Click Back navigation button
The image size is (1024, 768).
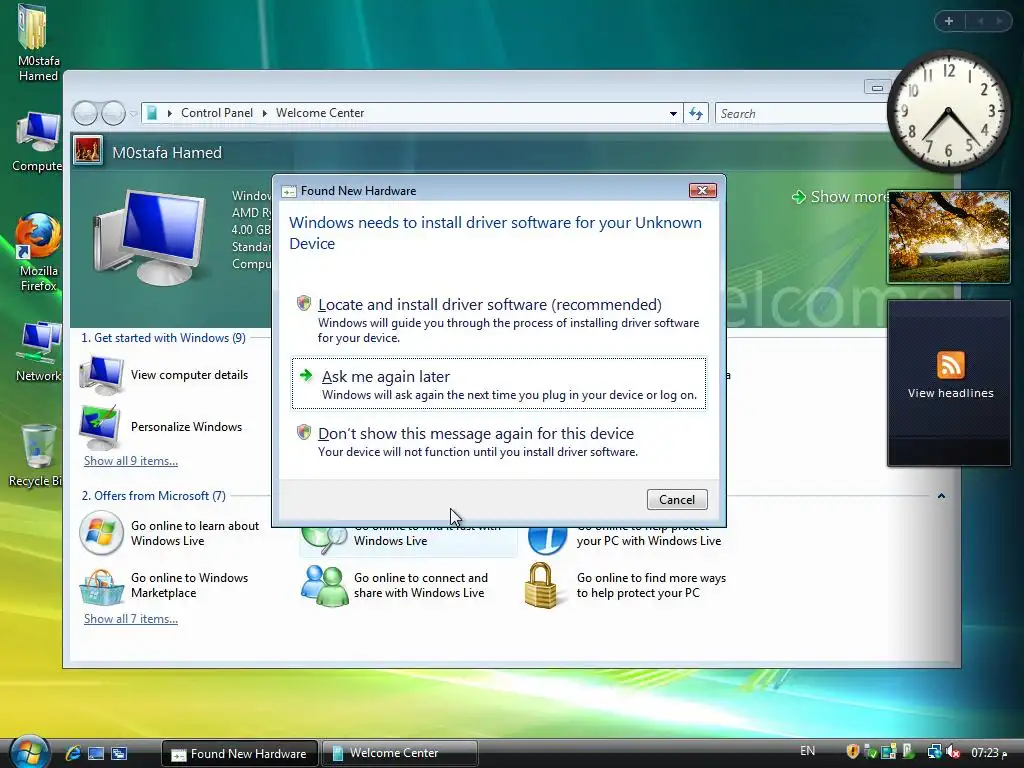85,114
